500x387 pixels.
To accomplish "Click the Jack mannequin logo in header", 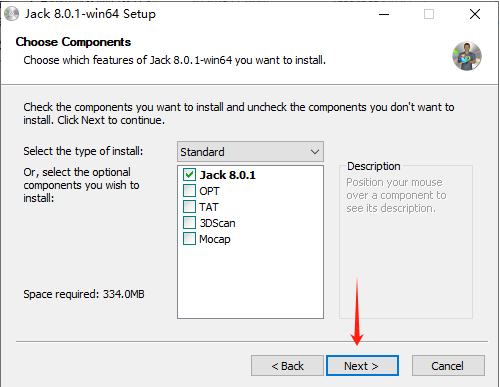I will click(467, 56).
